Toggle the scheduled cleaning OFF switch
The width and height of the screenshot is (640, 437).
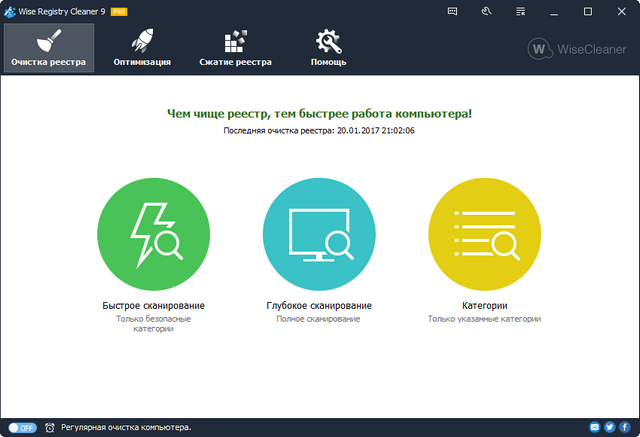pos(22,428)
